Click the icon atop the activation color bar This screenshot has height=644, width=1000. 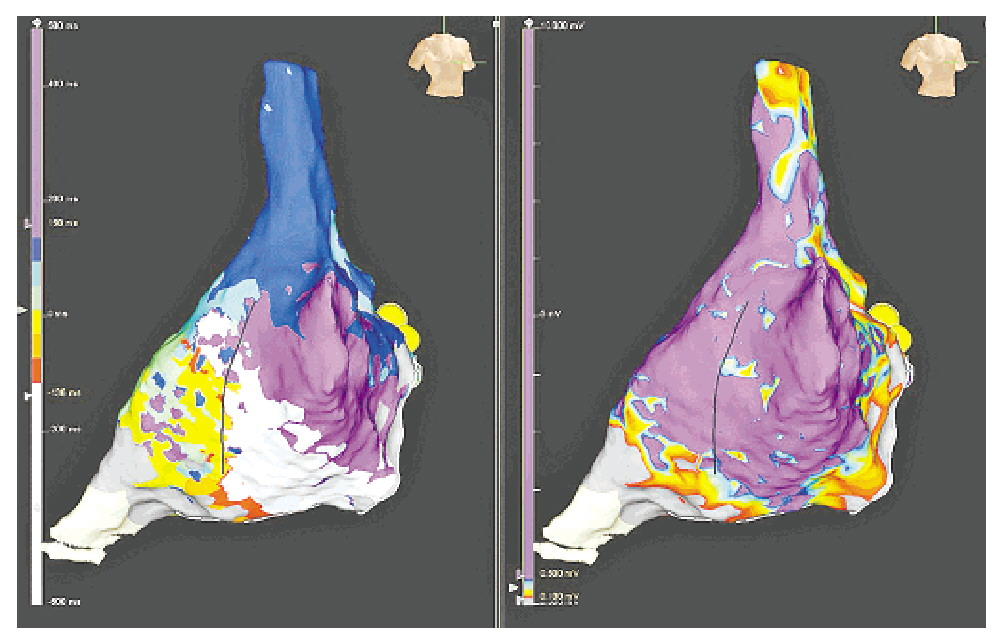click(x=37, y=21)
